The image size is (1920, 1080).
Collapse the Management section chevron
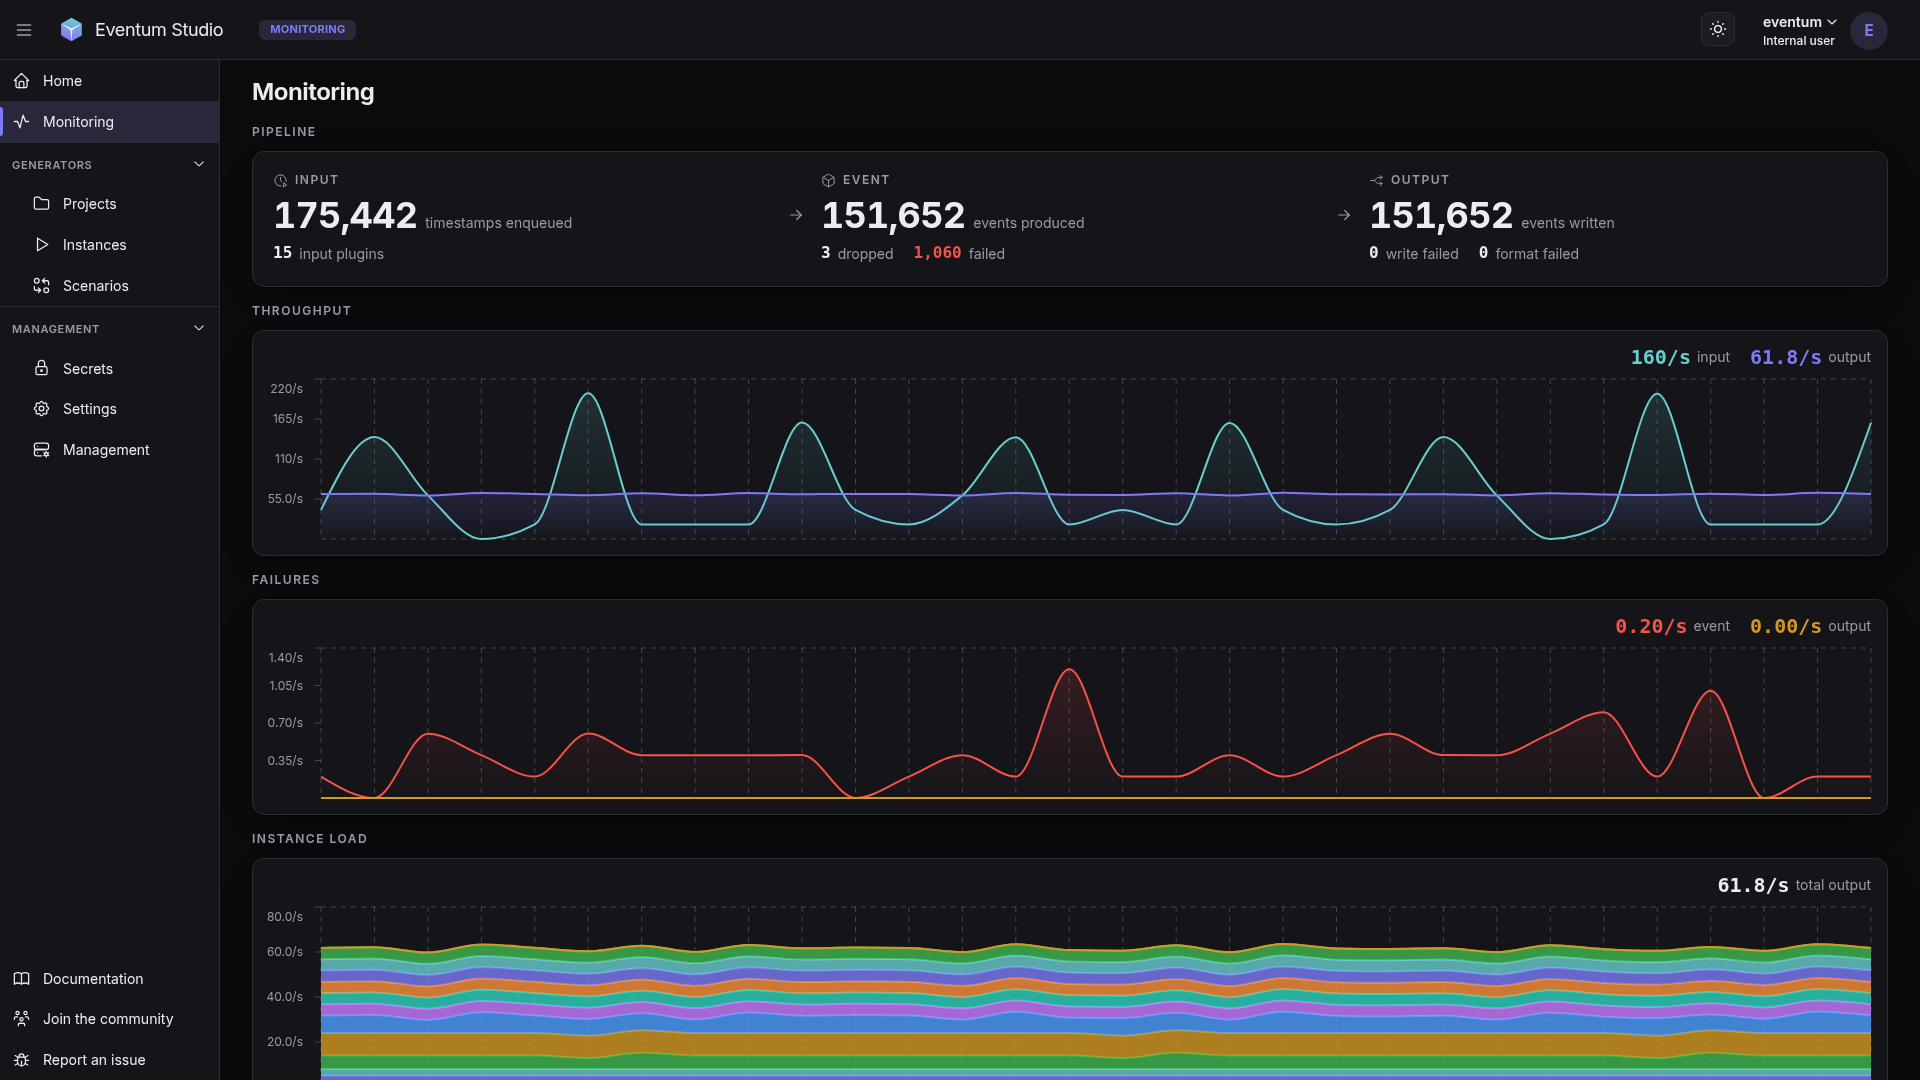pos(199,328)
